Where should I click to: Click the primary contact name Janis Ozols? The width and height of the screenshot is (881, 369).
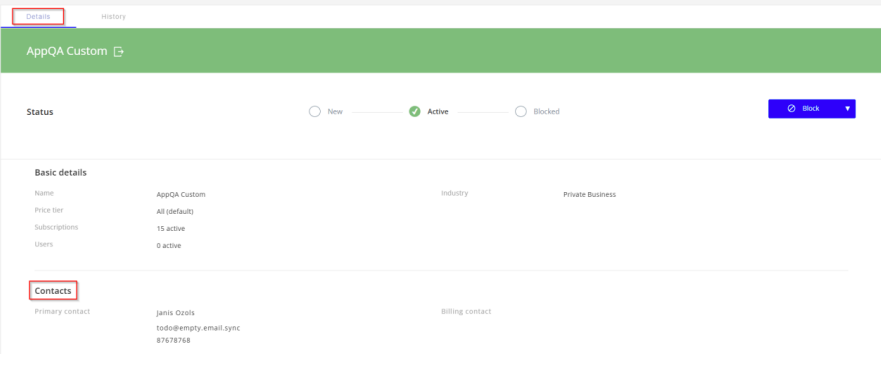pos(175,313)
